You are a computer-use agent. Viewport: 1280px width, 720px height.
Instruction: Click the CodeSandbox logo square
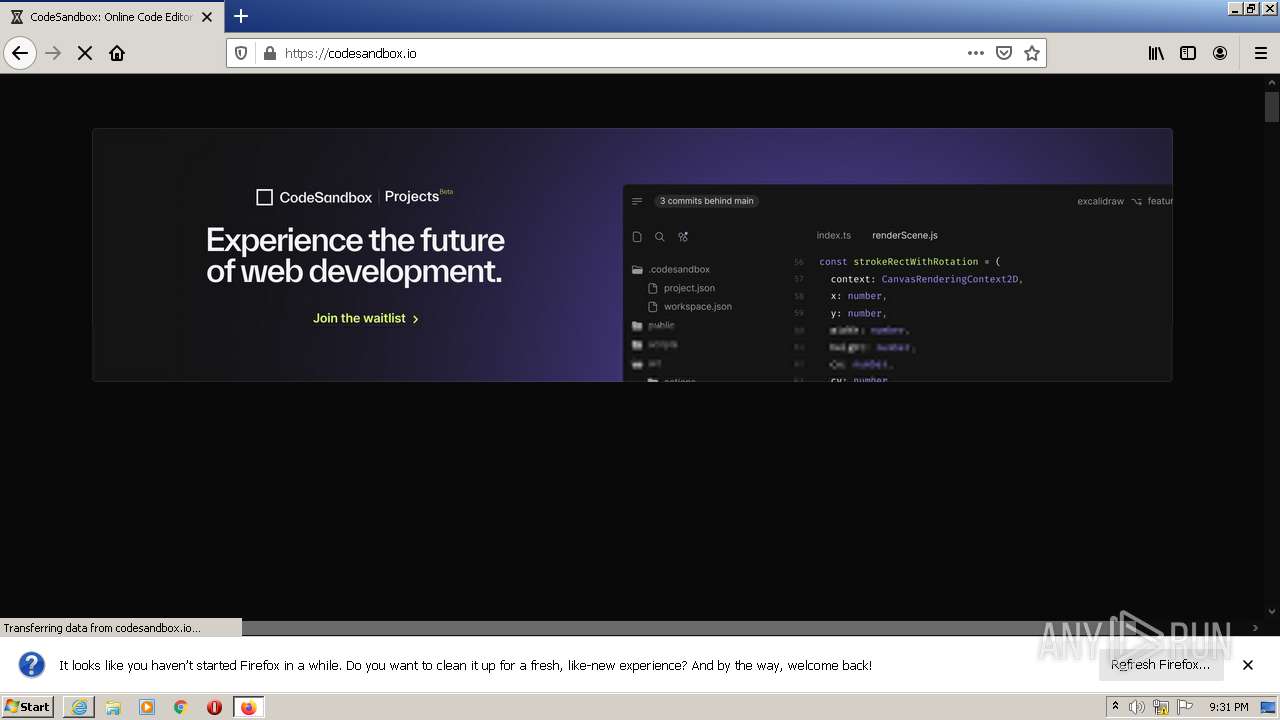point(264,197)
